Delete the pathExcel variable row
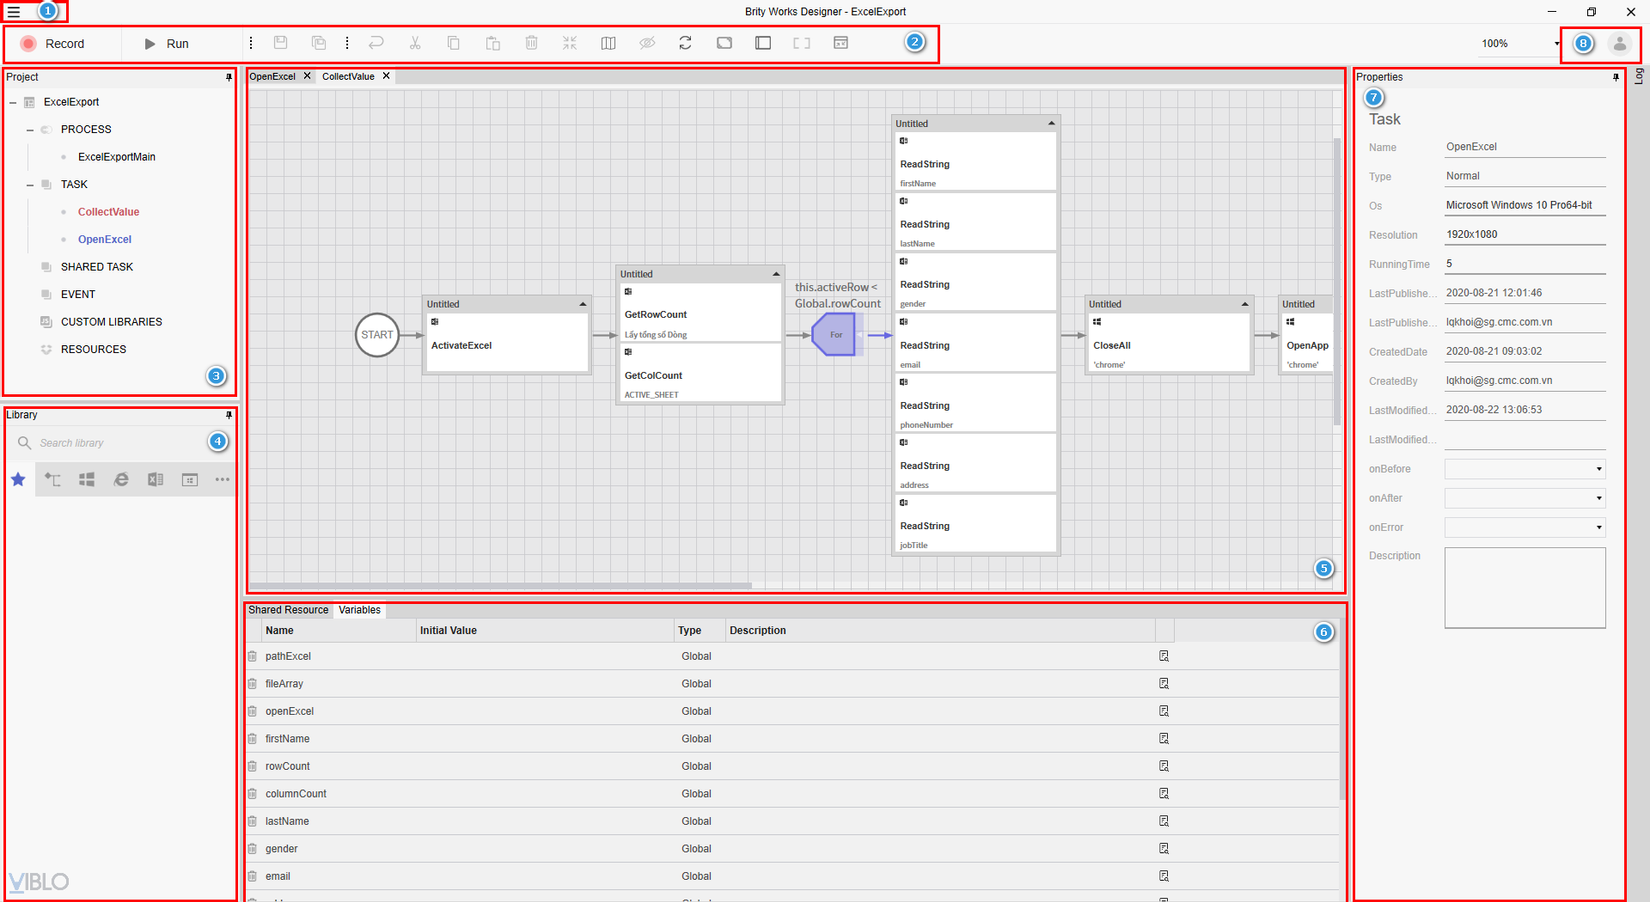1650x902 pixels. pos(252,656)
